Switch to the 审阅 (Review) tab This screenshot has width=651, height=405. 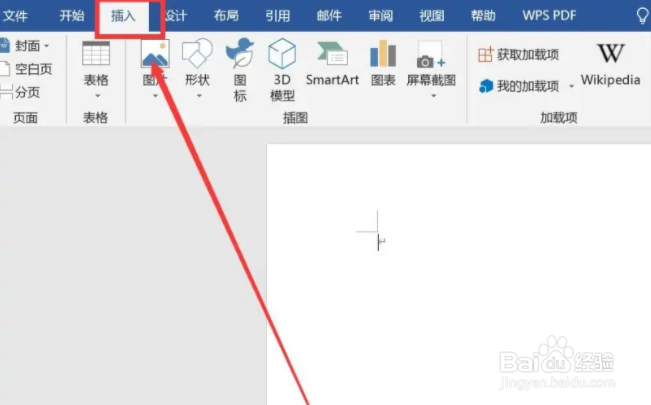coord(381,16)
